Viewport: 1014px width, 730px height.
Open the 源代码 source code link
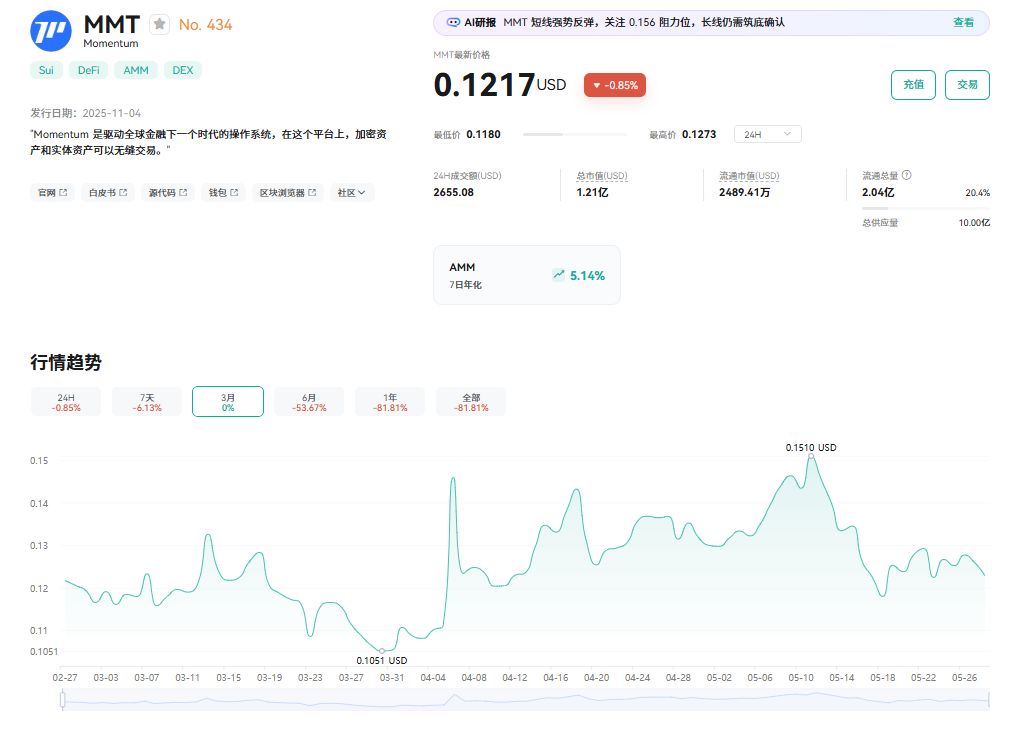(167, 193)
